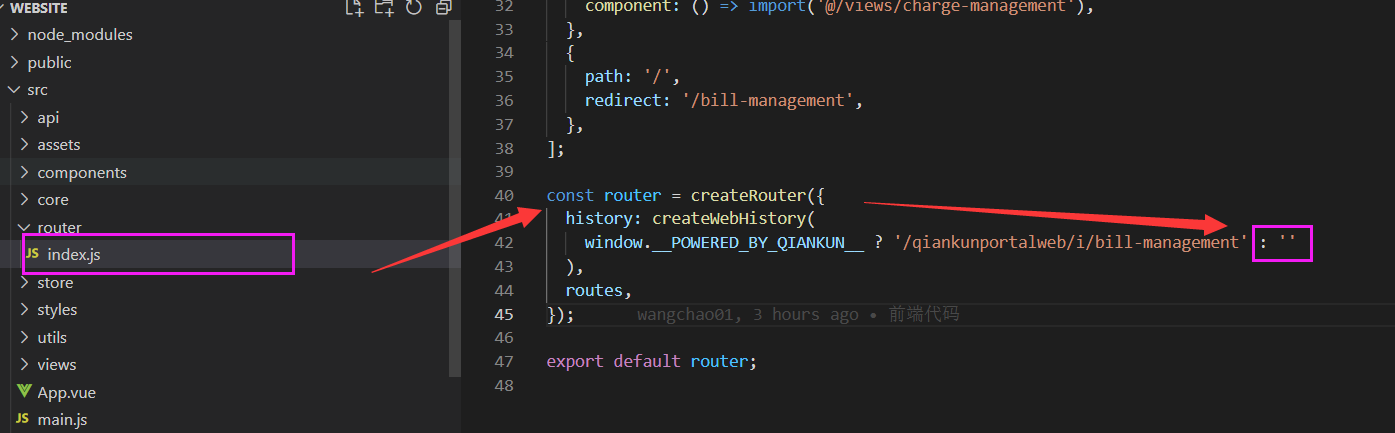Screen dimensions: 1395x433
Task: Select the node_modules folder label
Action: (x=80, y=35)
